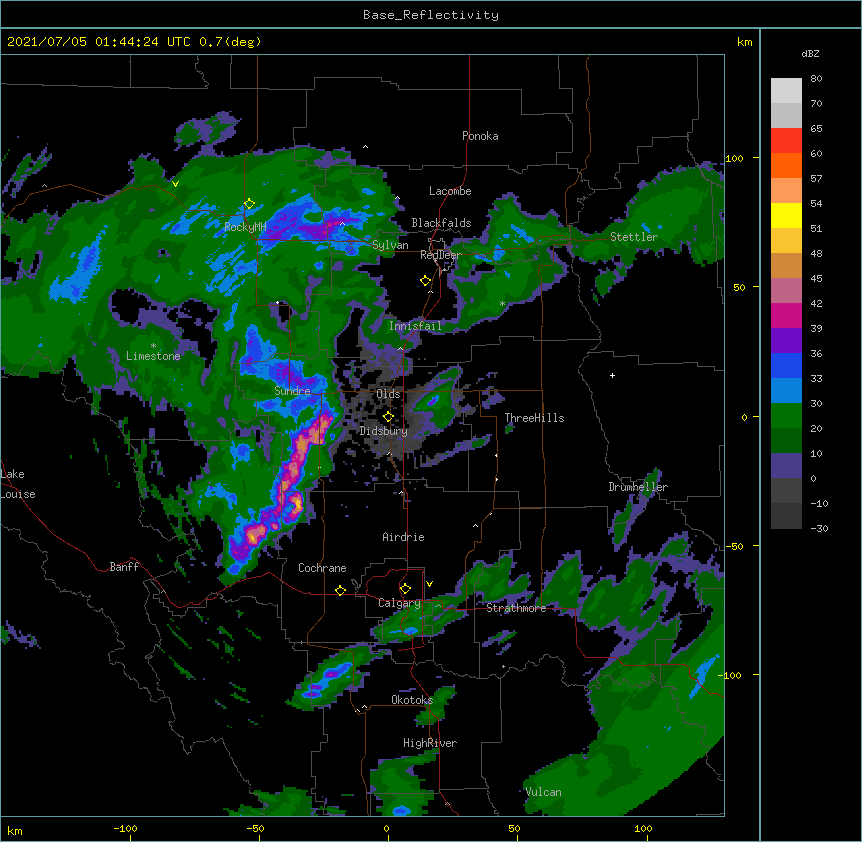
Task: Click the Lacombe city label
Action: (x=450, y=191)
